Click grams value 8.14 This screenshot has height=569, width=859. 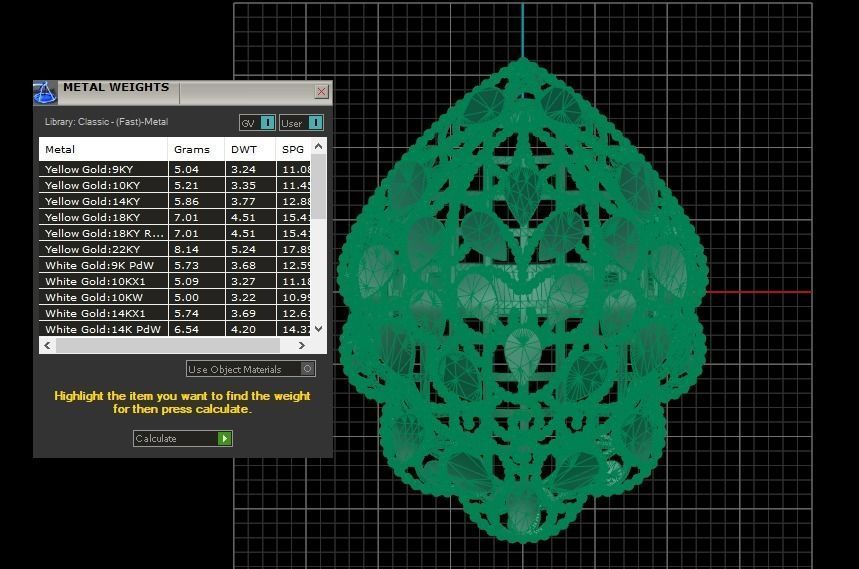(186, 249)
